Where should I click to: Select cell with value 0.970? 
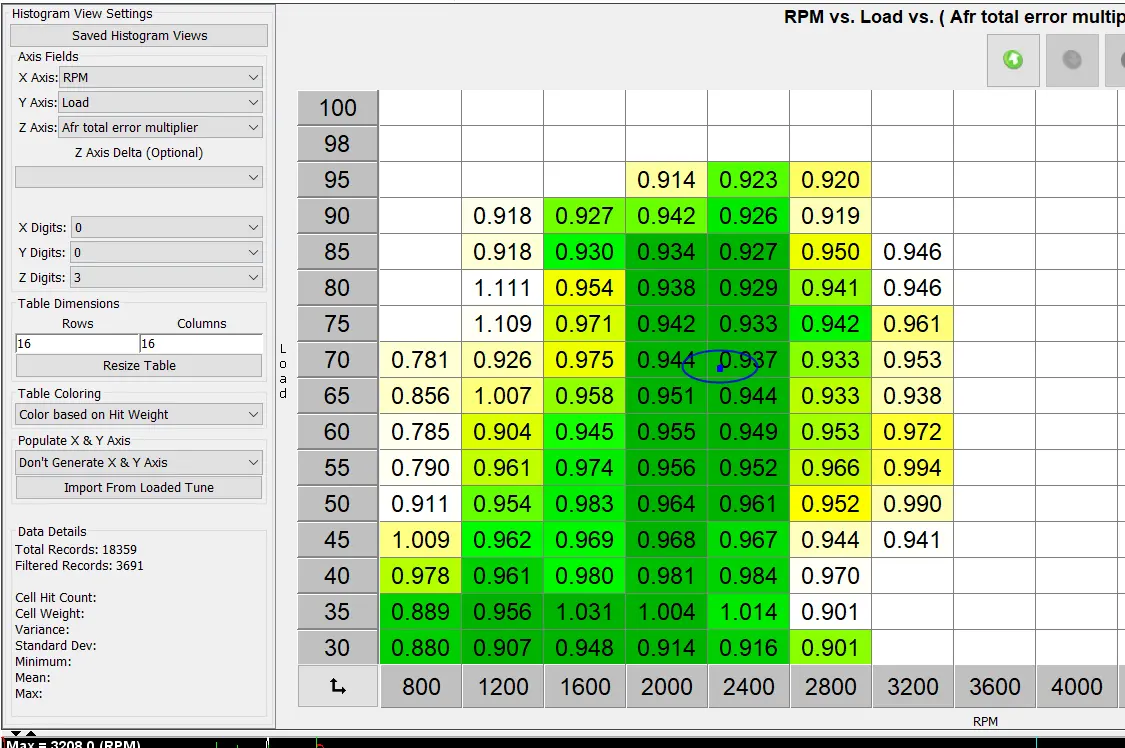(x=830, y=576)
